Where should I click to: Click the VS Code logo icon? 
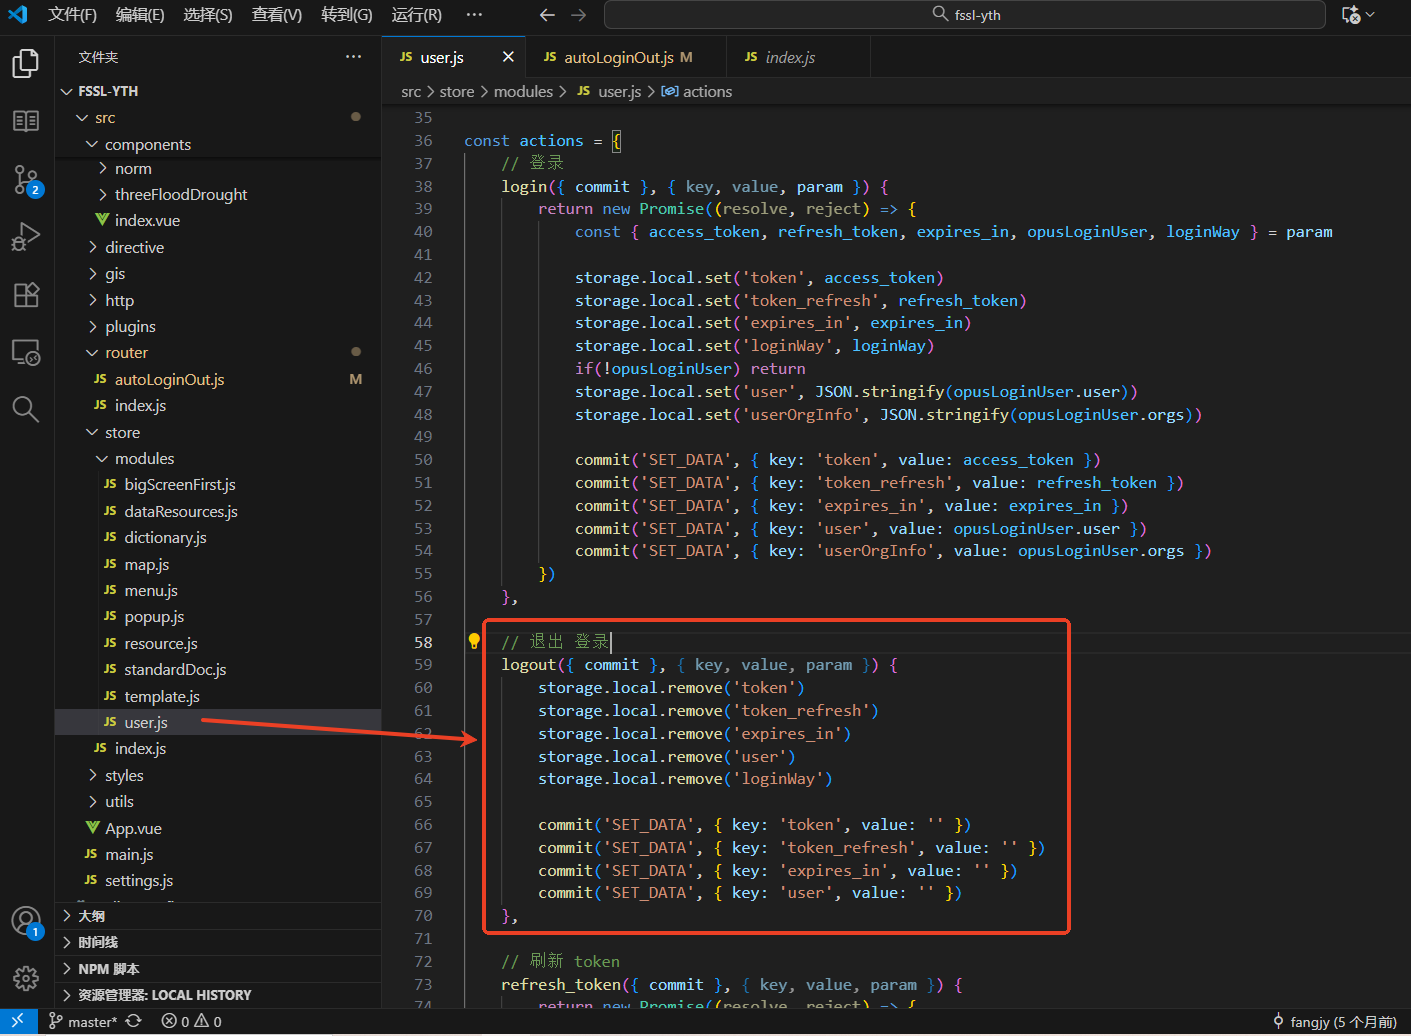pos(17,14)
